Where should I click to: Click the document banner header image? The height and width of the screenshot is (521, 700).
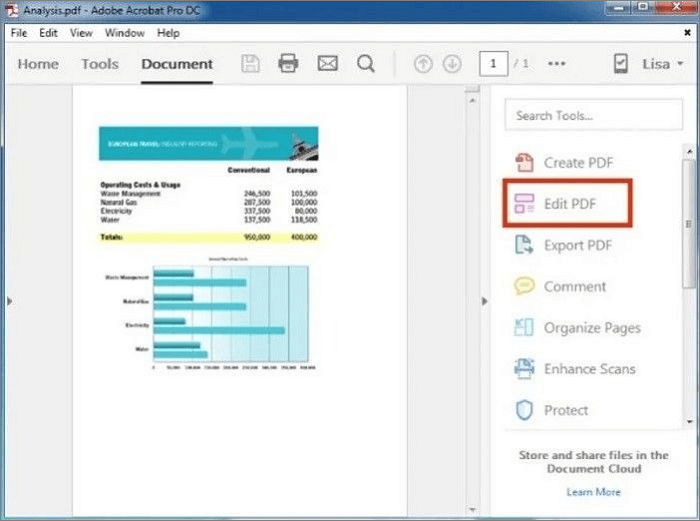pyautogui.click(x=208, y=143)
